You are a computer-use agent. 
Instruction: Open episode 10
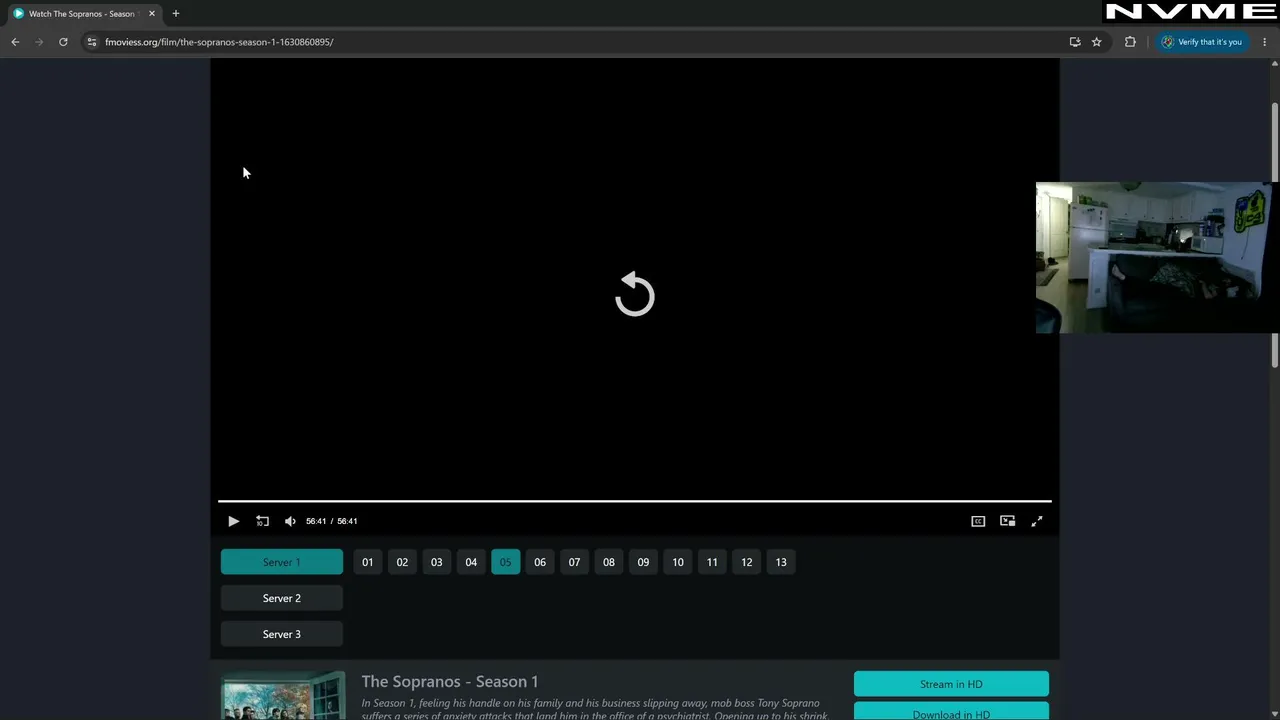tap(678, 562)
